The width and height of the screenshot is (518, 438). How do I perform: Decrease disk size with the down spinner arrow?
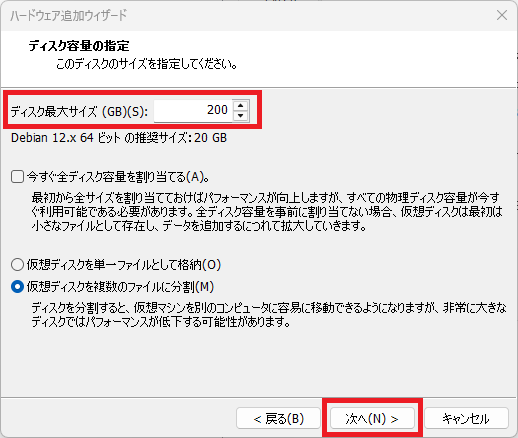[241, 116]
